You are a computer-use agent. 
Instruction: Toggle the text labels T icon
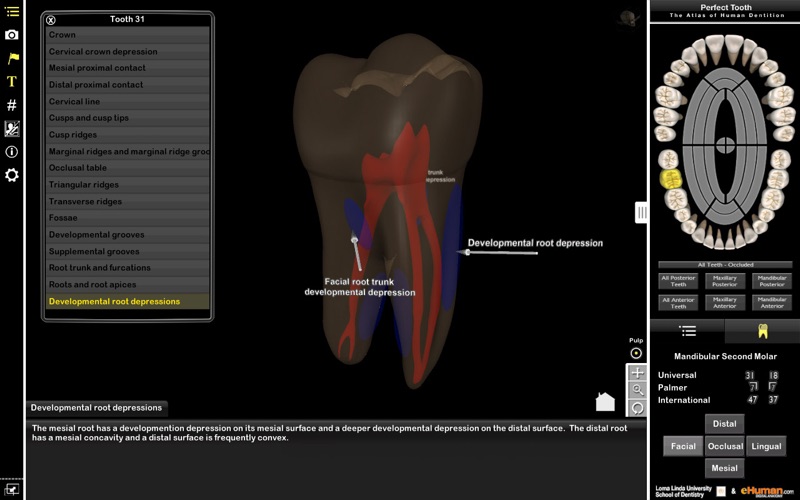[x=12, y=81]
